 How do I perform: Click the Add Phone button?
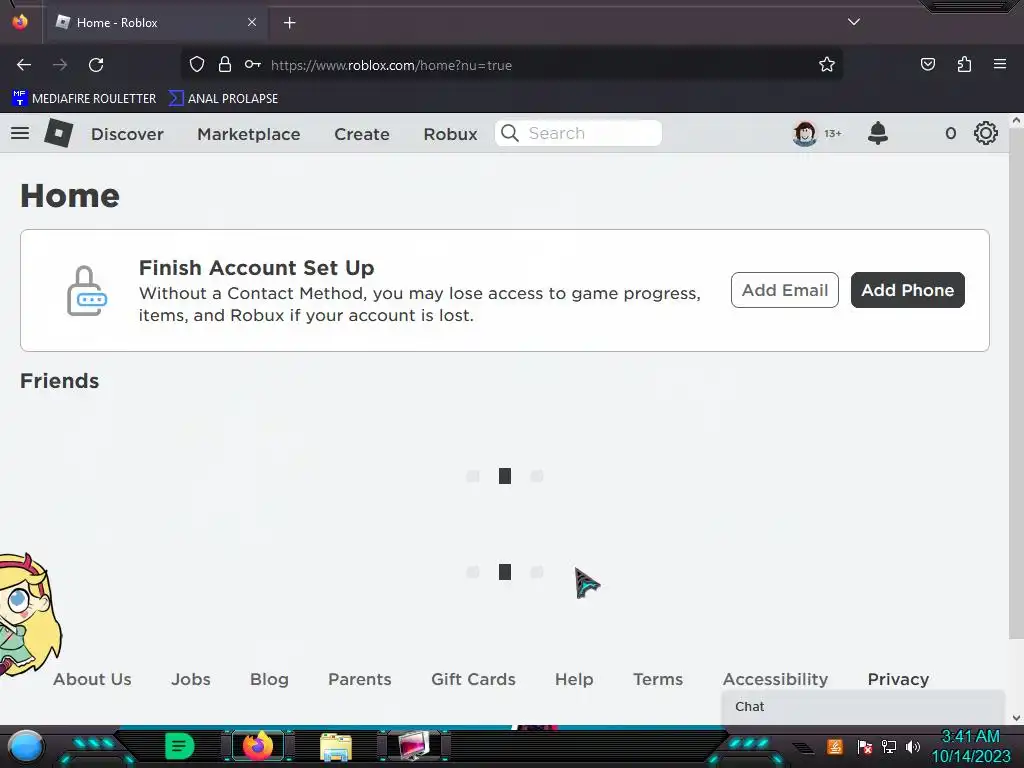[907, 290]
